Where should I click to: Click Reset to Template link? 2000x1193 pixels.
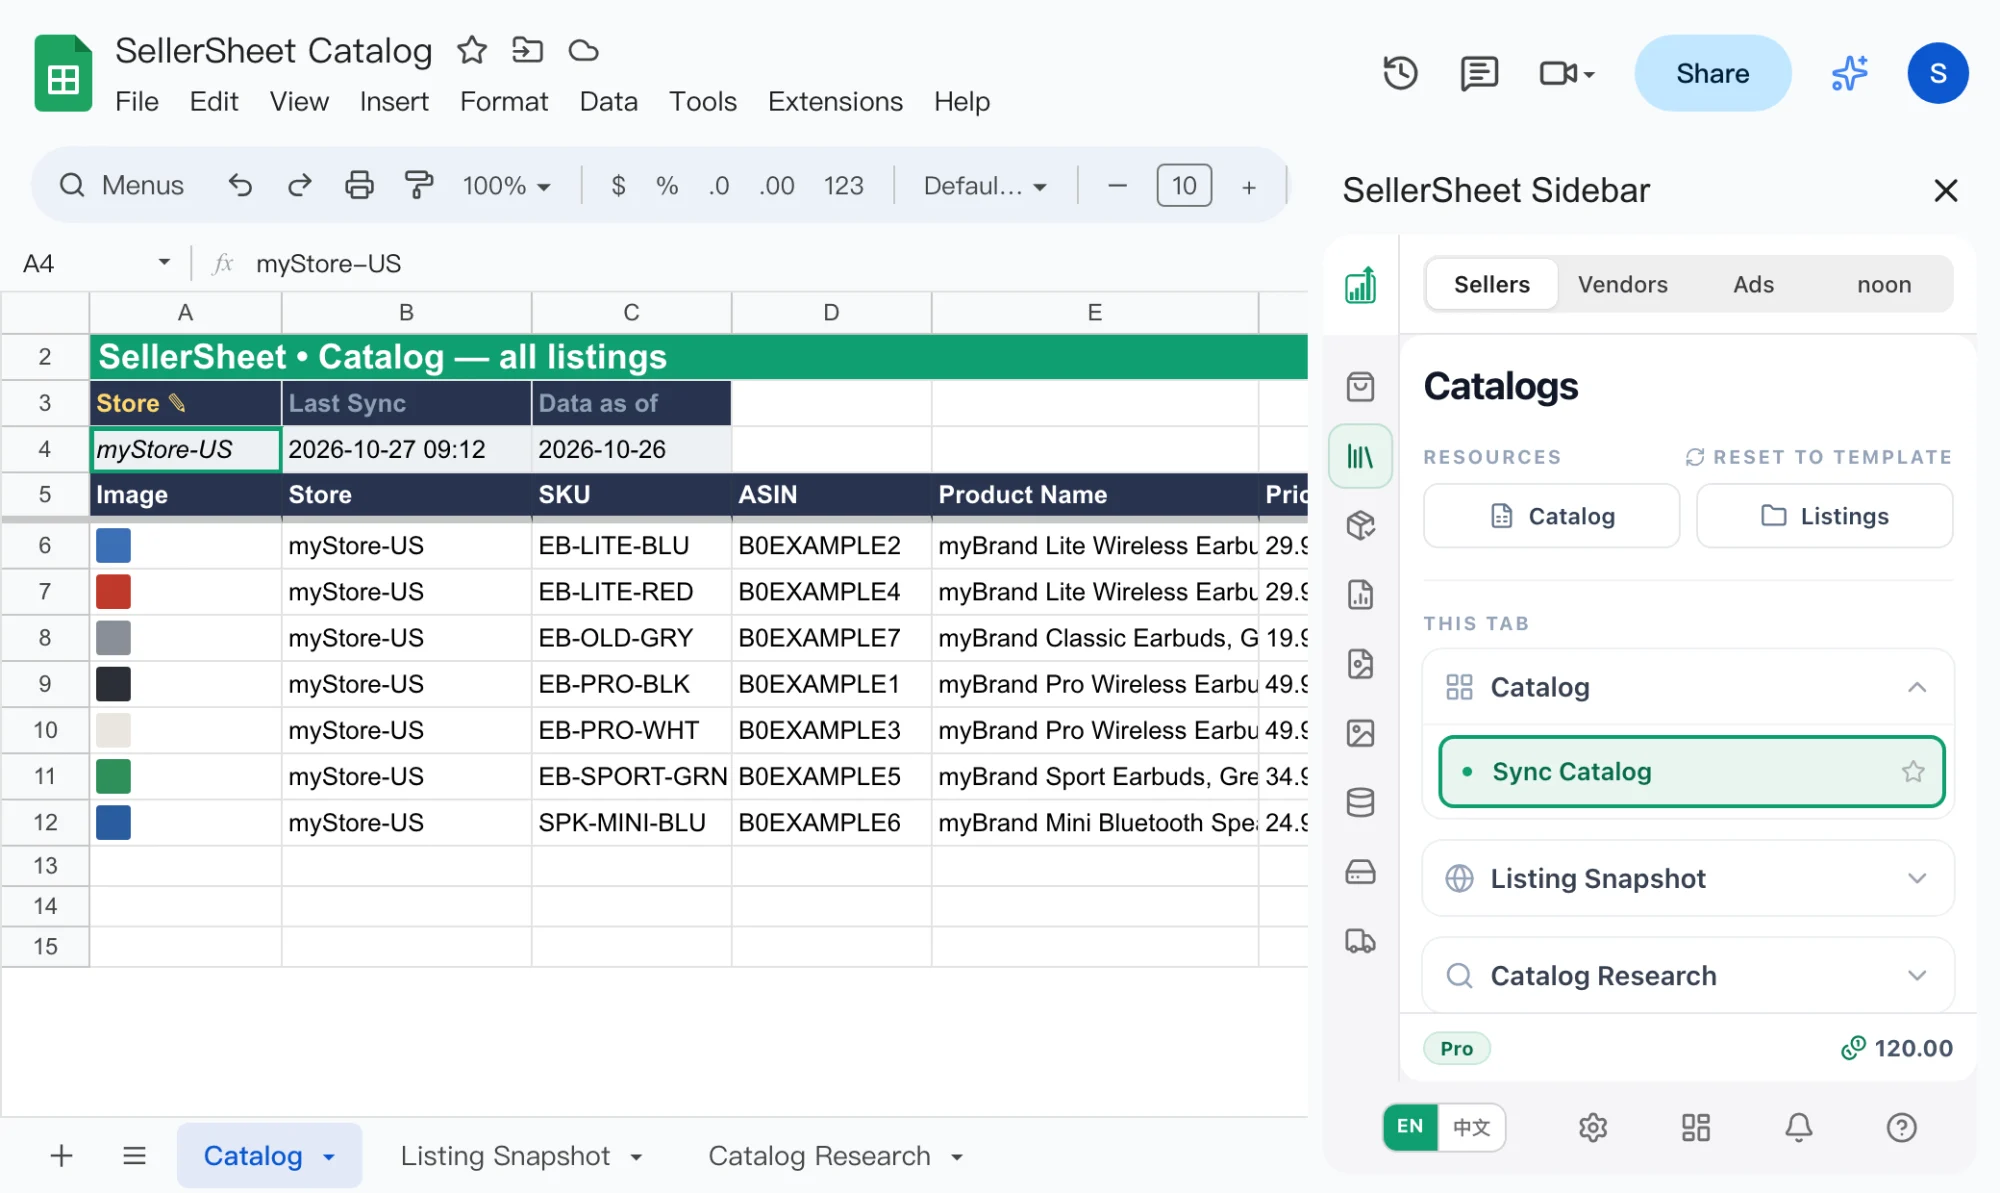click(x=1818, y=457)
